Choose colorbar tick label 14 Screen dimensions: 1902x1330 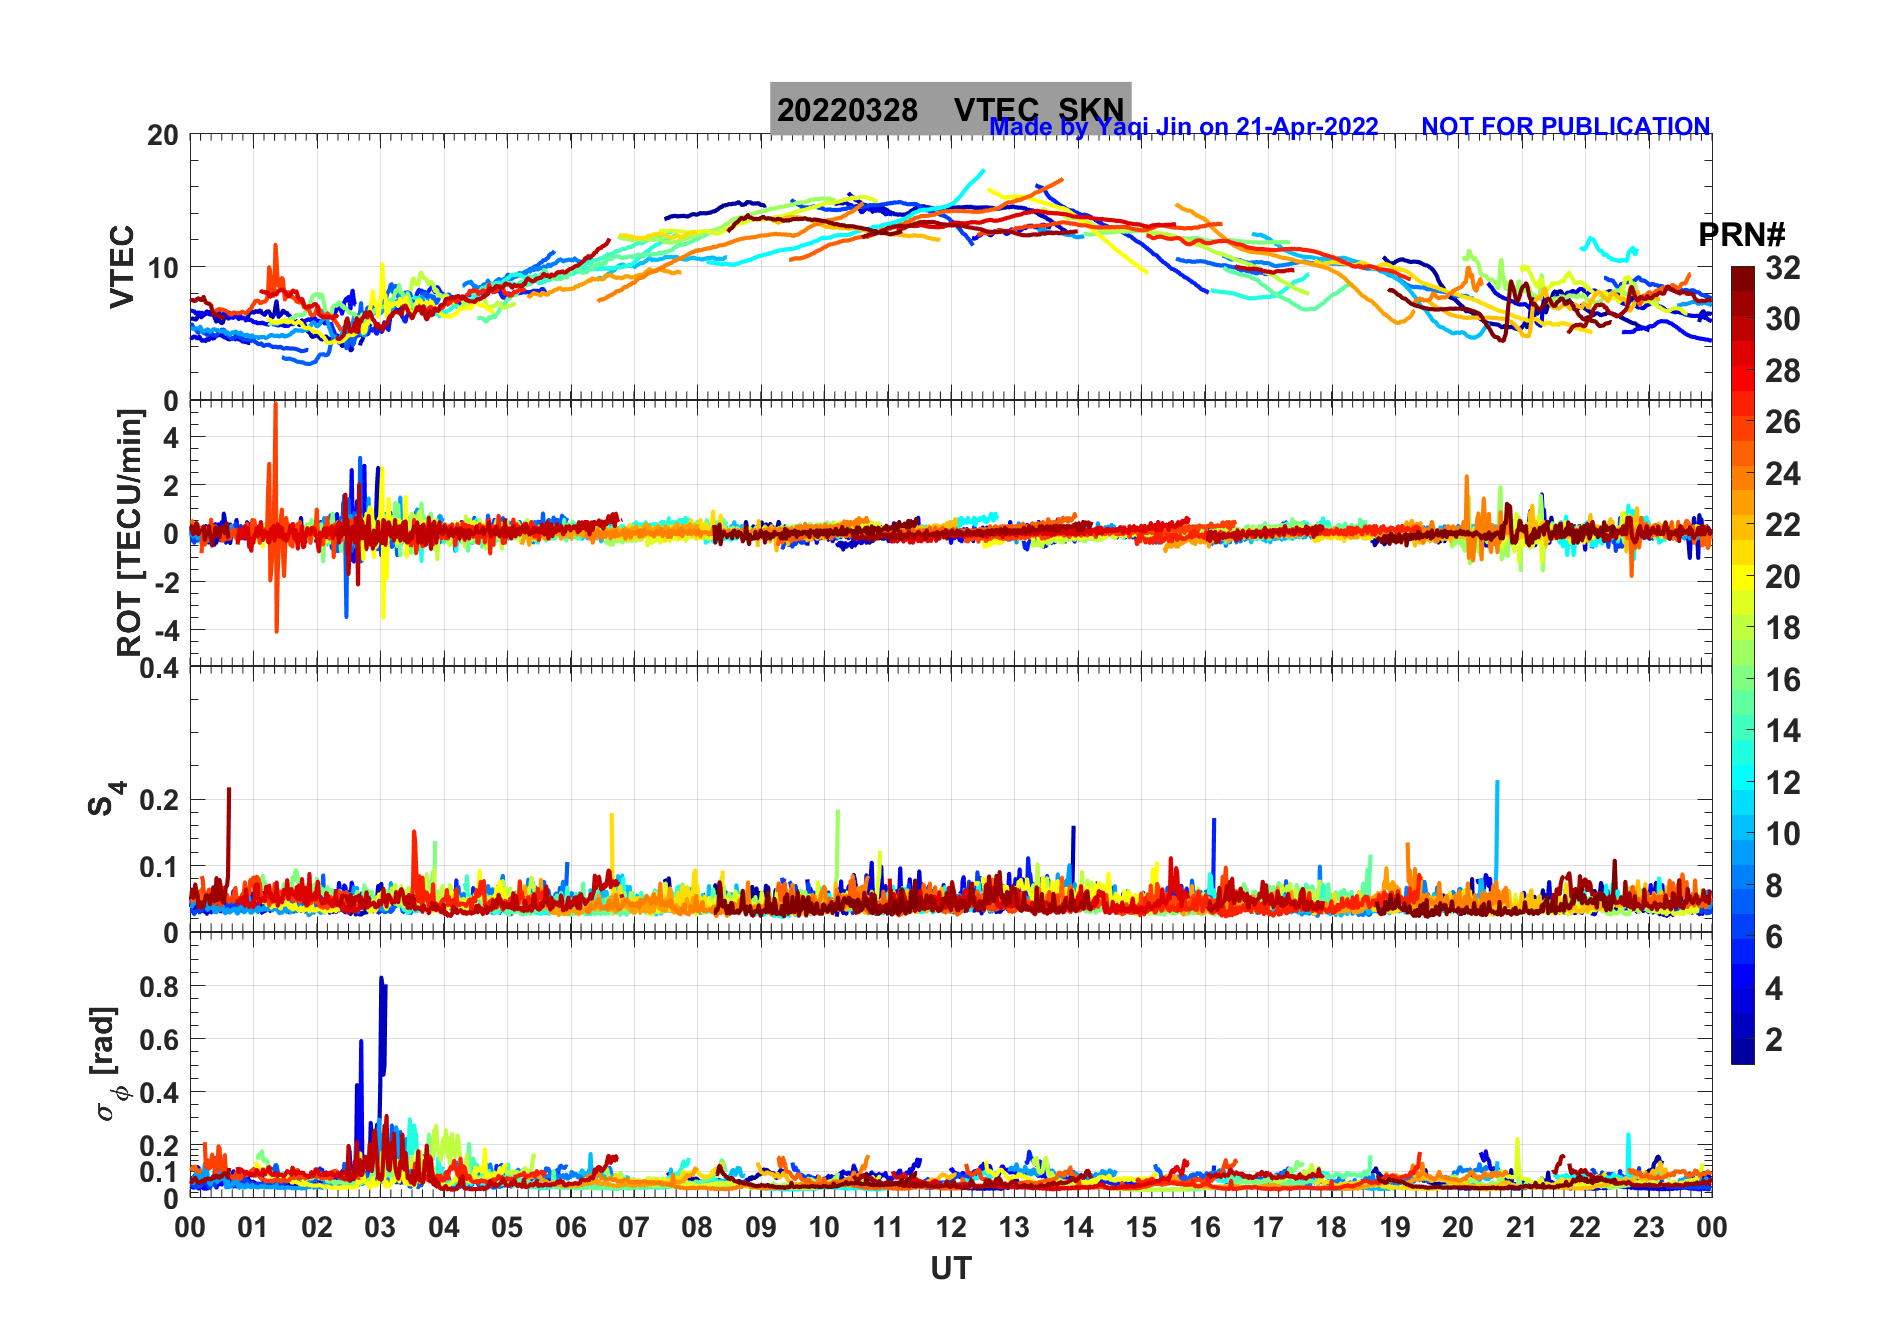coord(1783,731)
